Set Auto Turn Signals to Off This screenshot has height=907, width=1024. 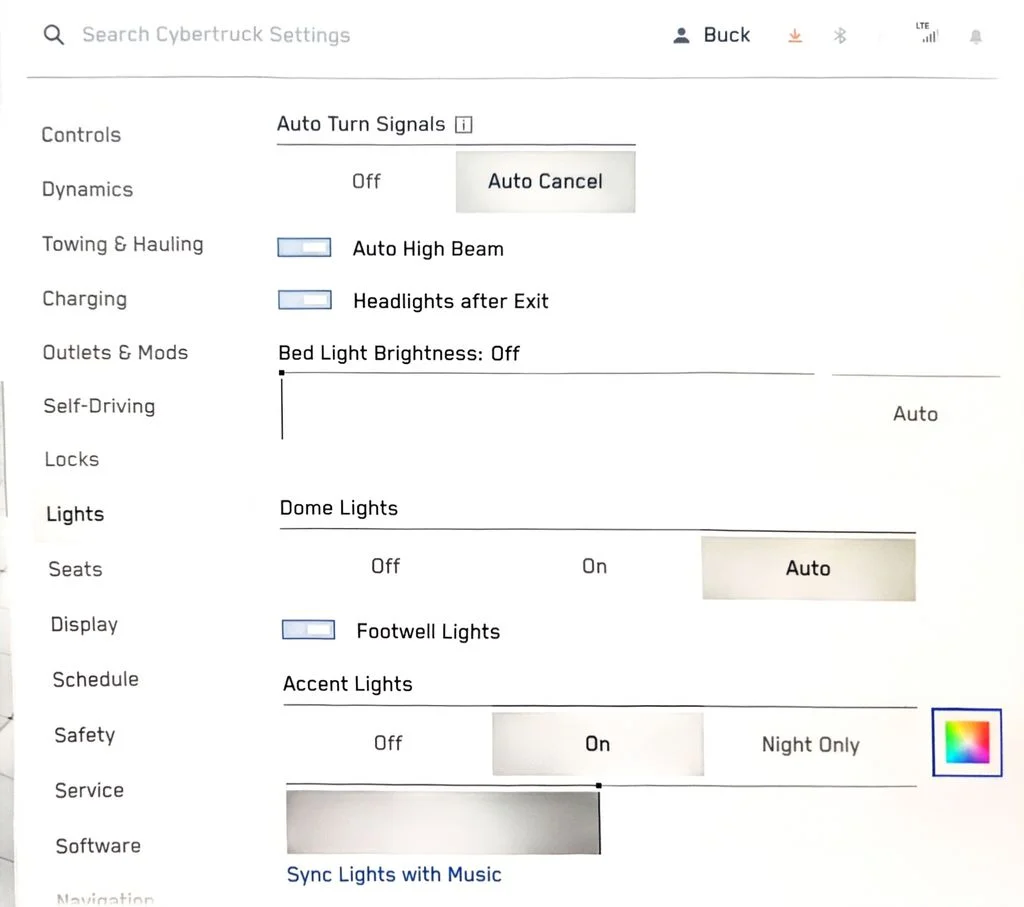[x=366, y=181]
